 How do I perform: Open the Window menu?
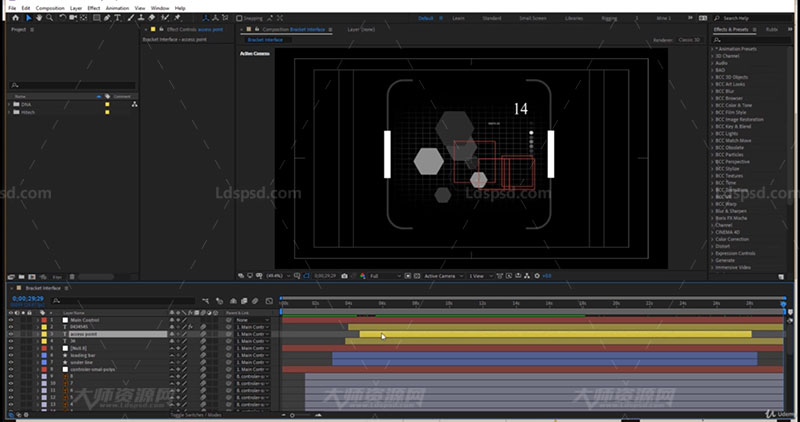160,8
